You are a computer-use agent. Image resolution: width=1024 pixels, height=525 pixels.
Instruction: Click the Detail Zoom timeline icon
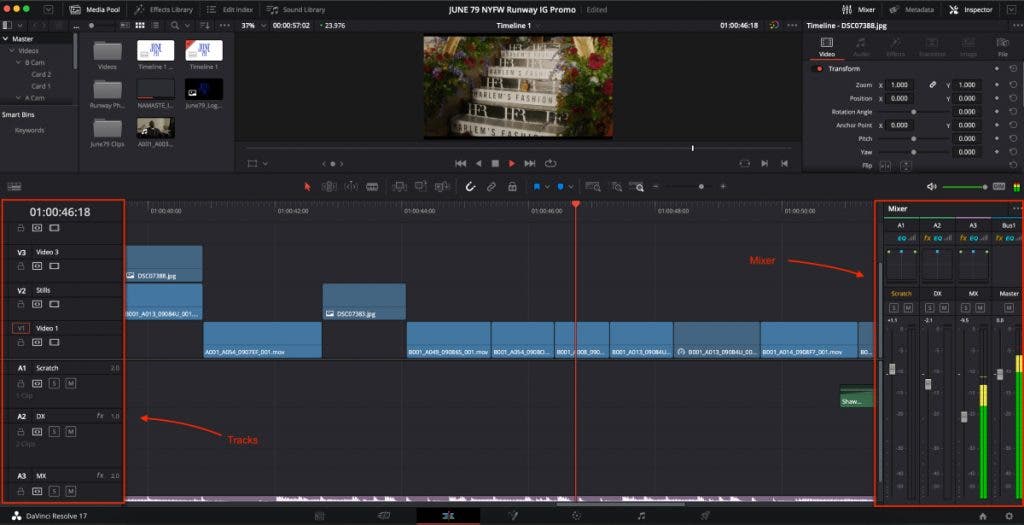pyautogui.click(x=616, y=187)
